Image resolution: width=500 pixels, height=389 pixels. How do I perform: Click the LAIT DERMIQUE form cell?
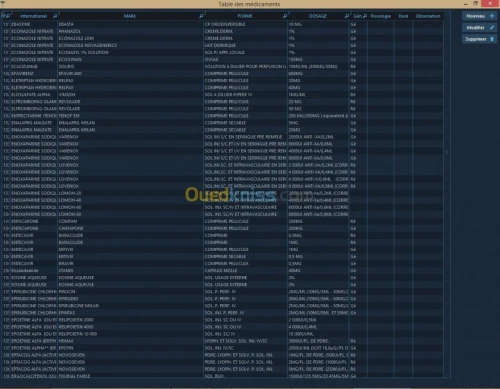(x=245, y=45)
